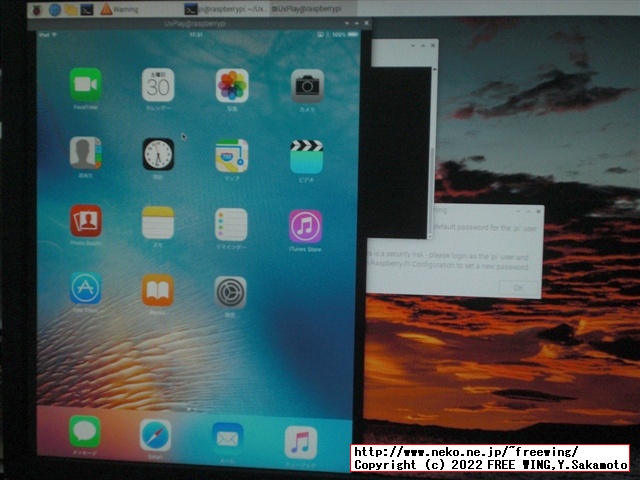Click OK in the Warning dialog

[519, 288]
